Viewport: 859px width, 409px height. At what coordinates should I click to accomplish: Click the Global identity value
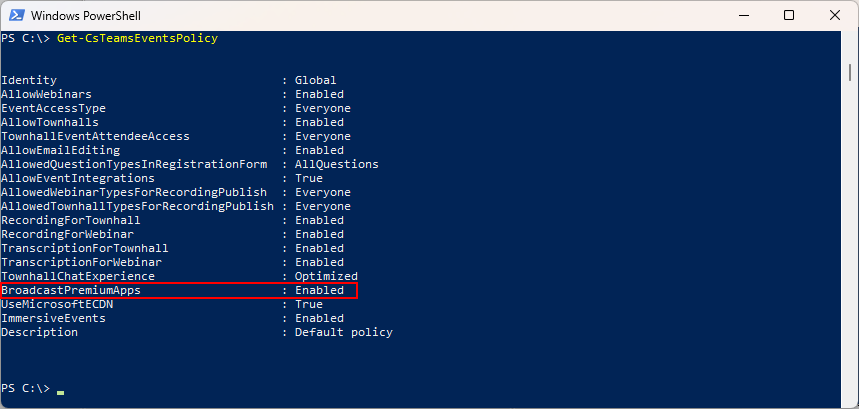click(x=316, y=80)
